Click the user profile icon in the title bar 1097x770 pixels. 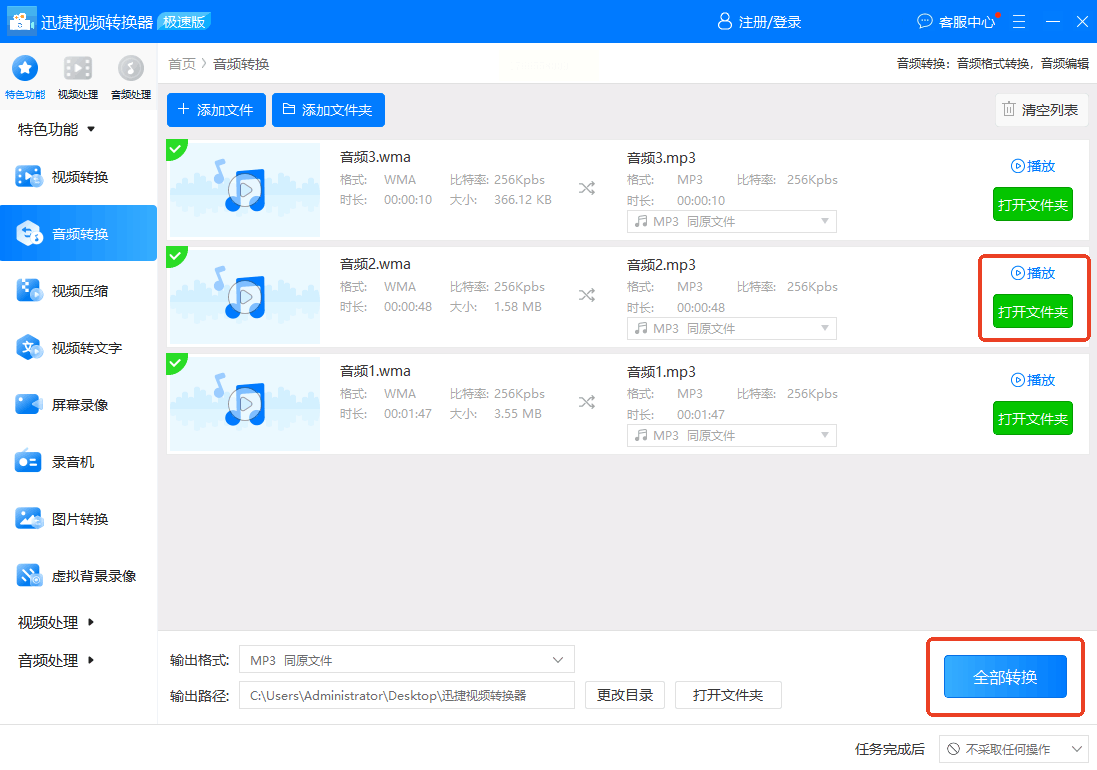tap(725, 22)
